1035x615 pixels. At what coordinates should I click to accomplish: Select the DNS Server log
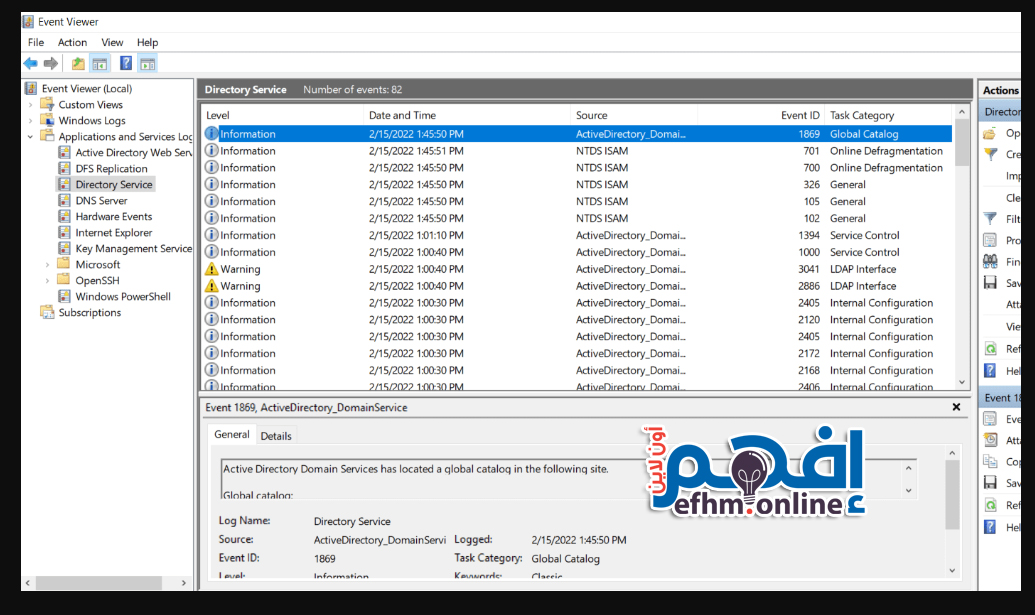click(x=101, y=201)
